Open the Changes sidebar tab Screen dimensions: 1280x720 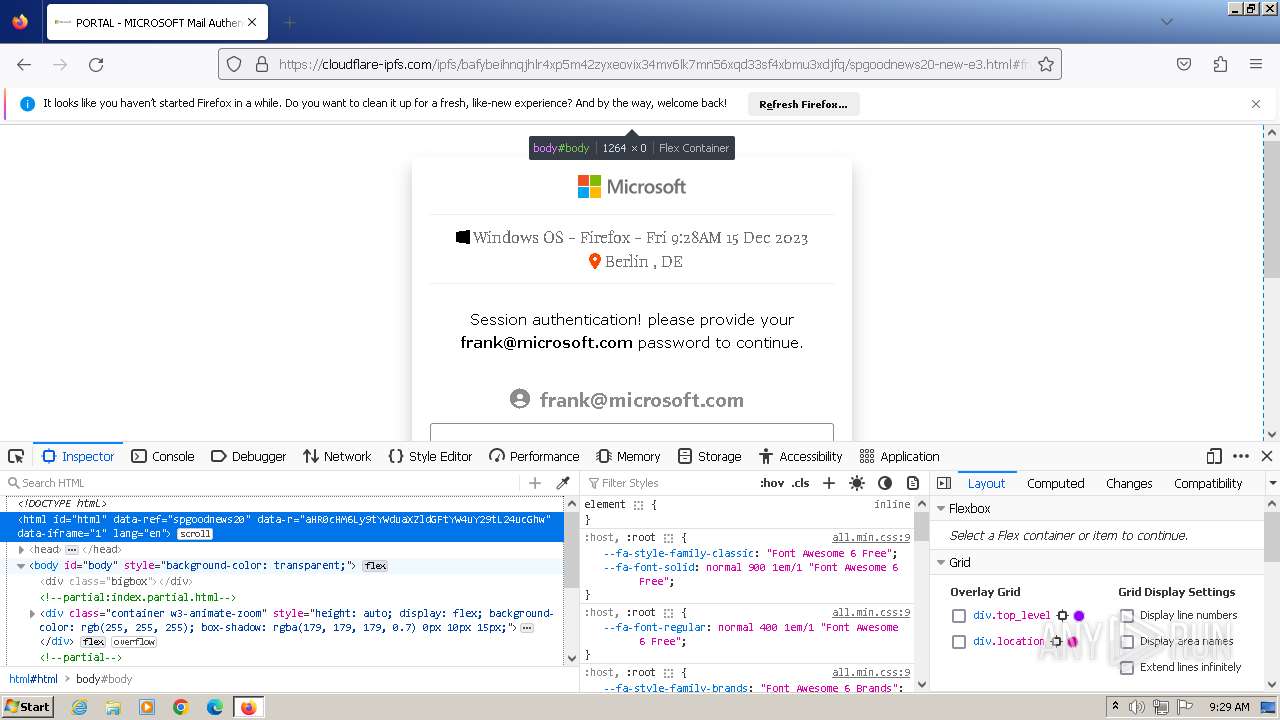1129,483
